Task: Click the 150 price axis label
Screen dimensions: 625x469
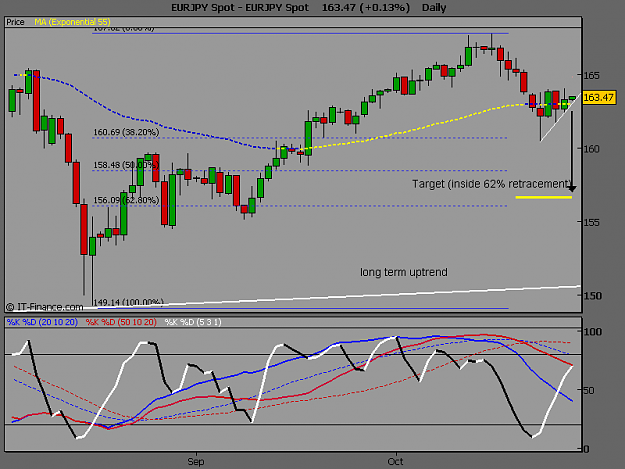Action: pyautogui.click(x=592, y=296)
